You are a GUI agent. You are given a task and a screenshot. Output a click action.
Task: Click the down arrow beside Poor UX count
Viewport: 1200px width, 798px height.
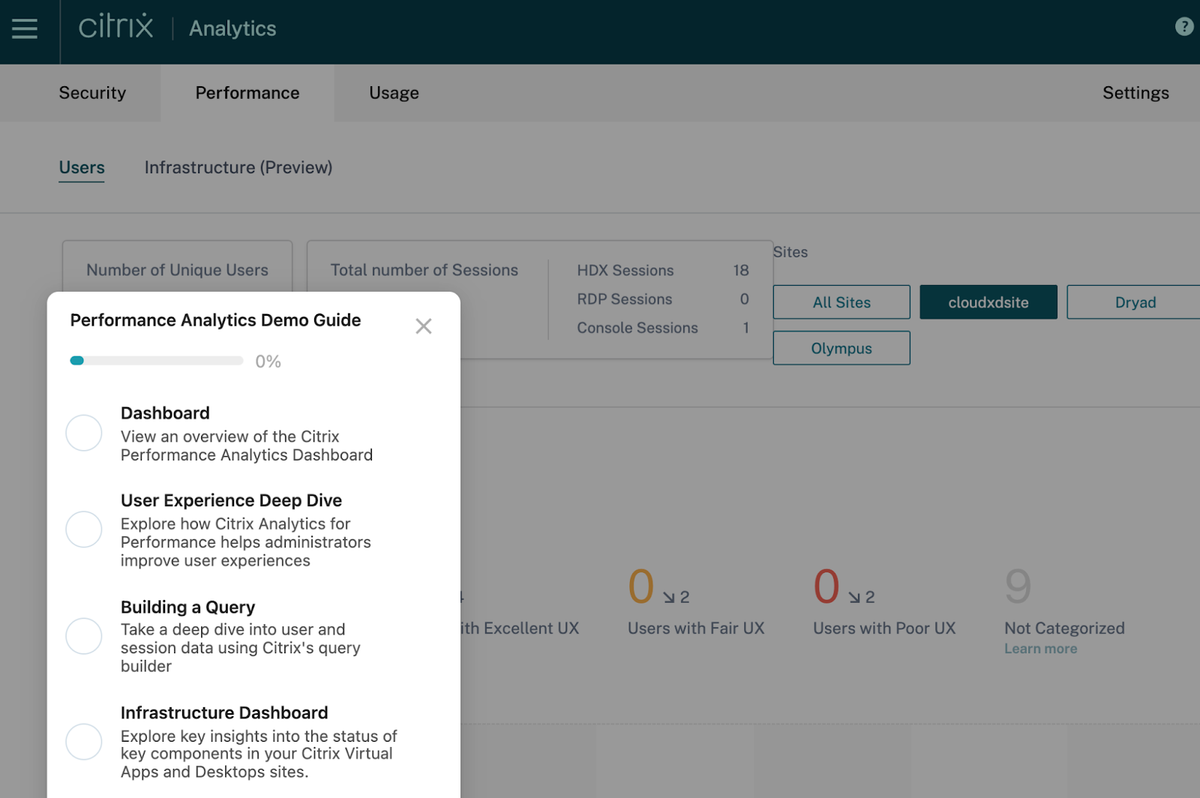pos(853,598)
